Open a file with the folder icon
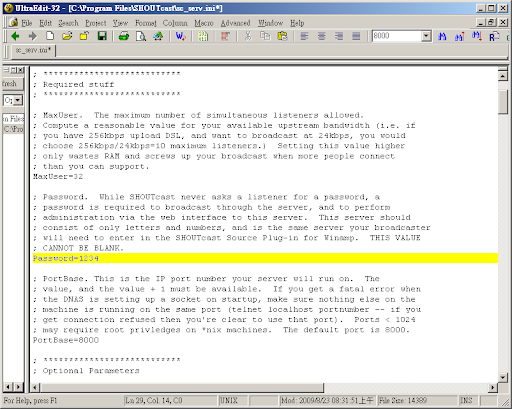512x409 pixels. tap(67, 36)
